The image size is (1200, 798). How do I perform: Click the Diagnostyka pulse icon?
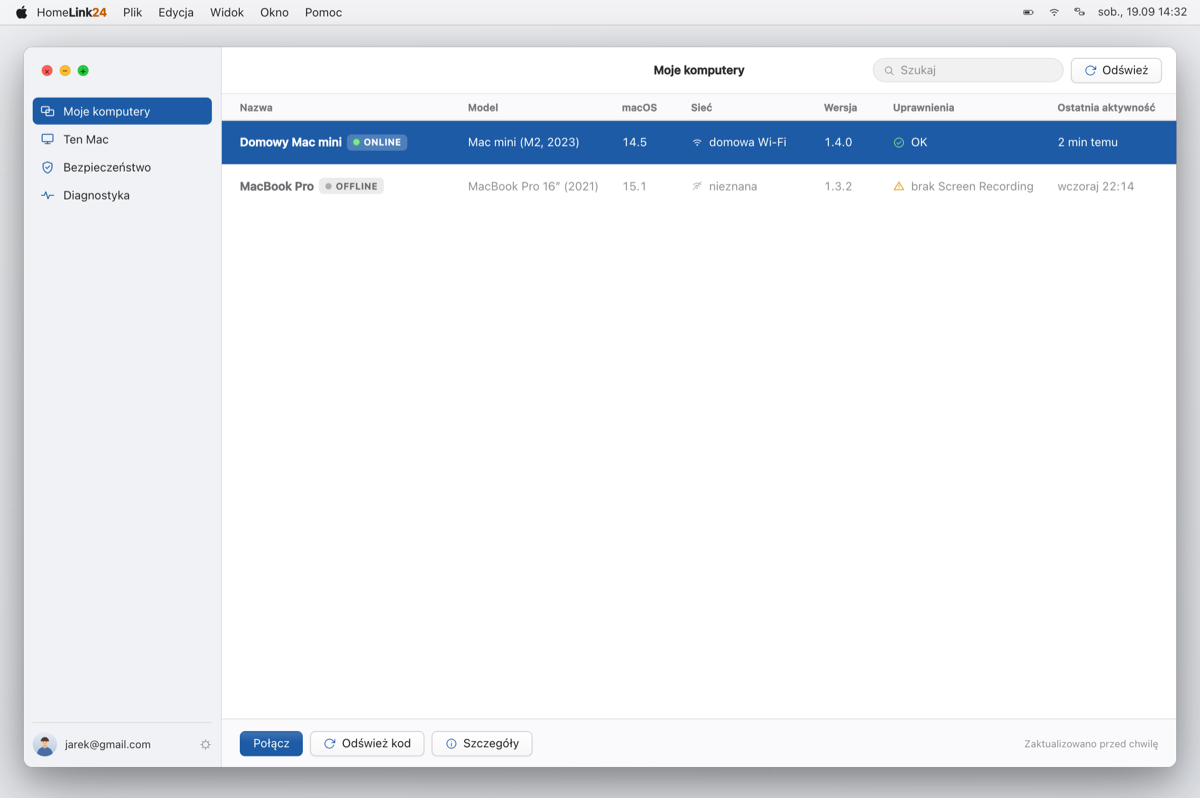click(x=47, y=195)
